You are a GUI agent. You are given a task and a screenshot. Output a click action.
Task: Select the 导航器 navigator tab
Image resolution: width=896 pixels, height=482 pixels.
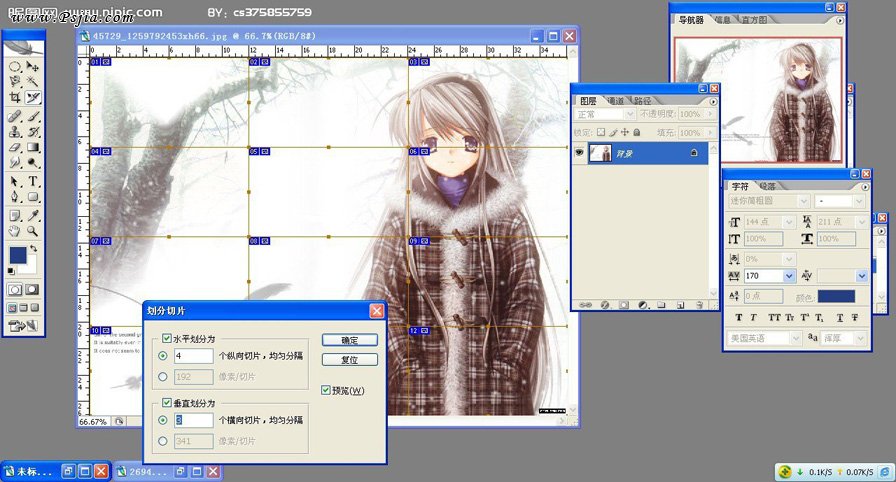tap(691, 19)
